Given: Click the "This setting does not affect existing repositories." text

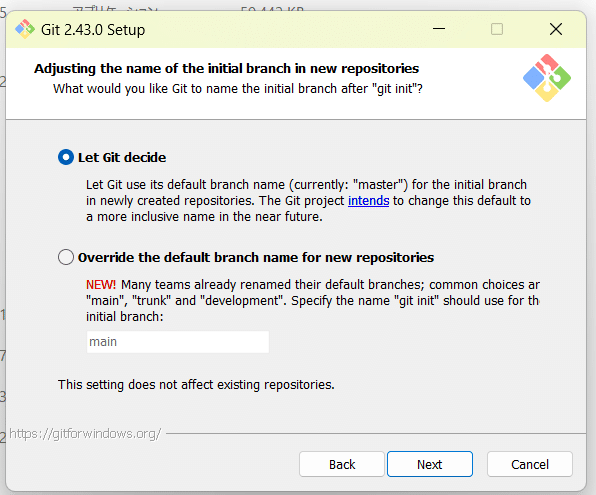Looking at the screenshot, I should [x=196, y=385].
